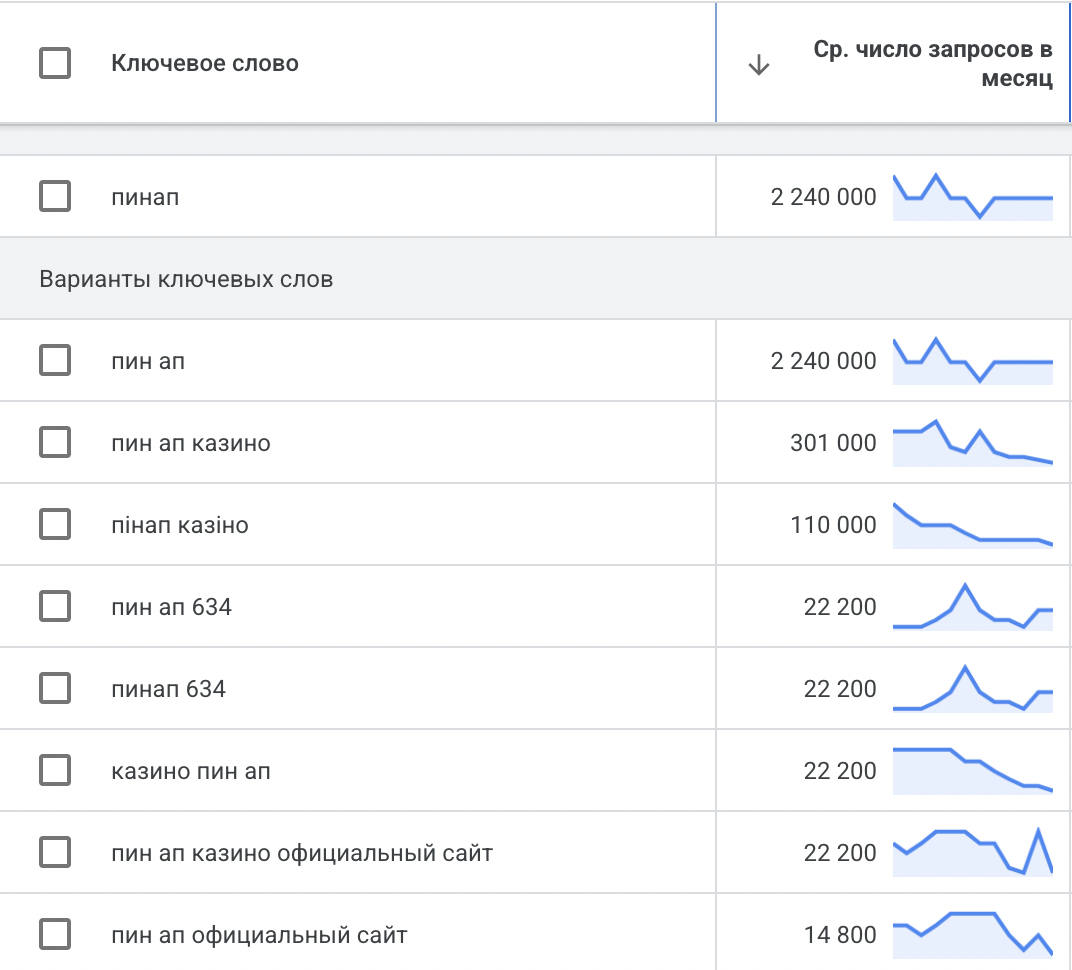Click the keyword text "пин ап"
The height and width of the screenshot is (970, 1072).
pos(148,361)
